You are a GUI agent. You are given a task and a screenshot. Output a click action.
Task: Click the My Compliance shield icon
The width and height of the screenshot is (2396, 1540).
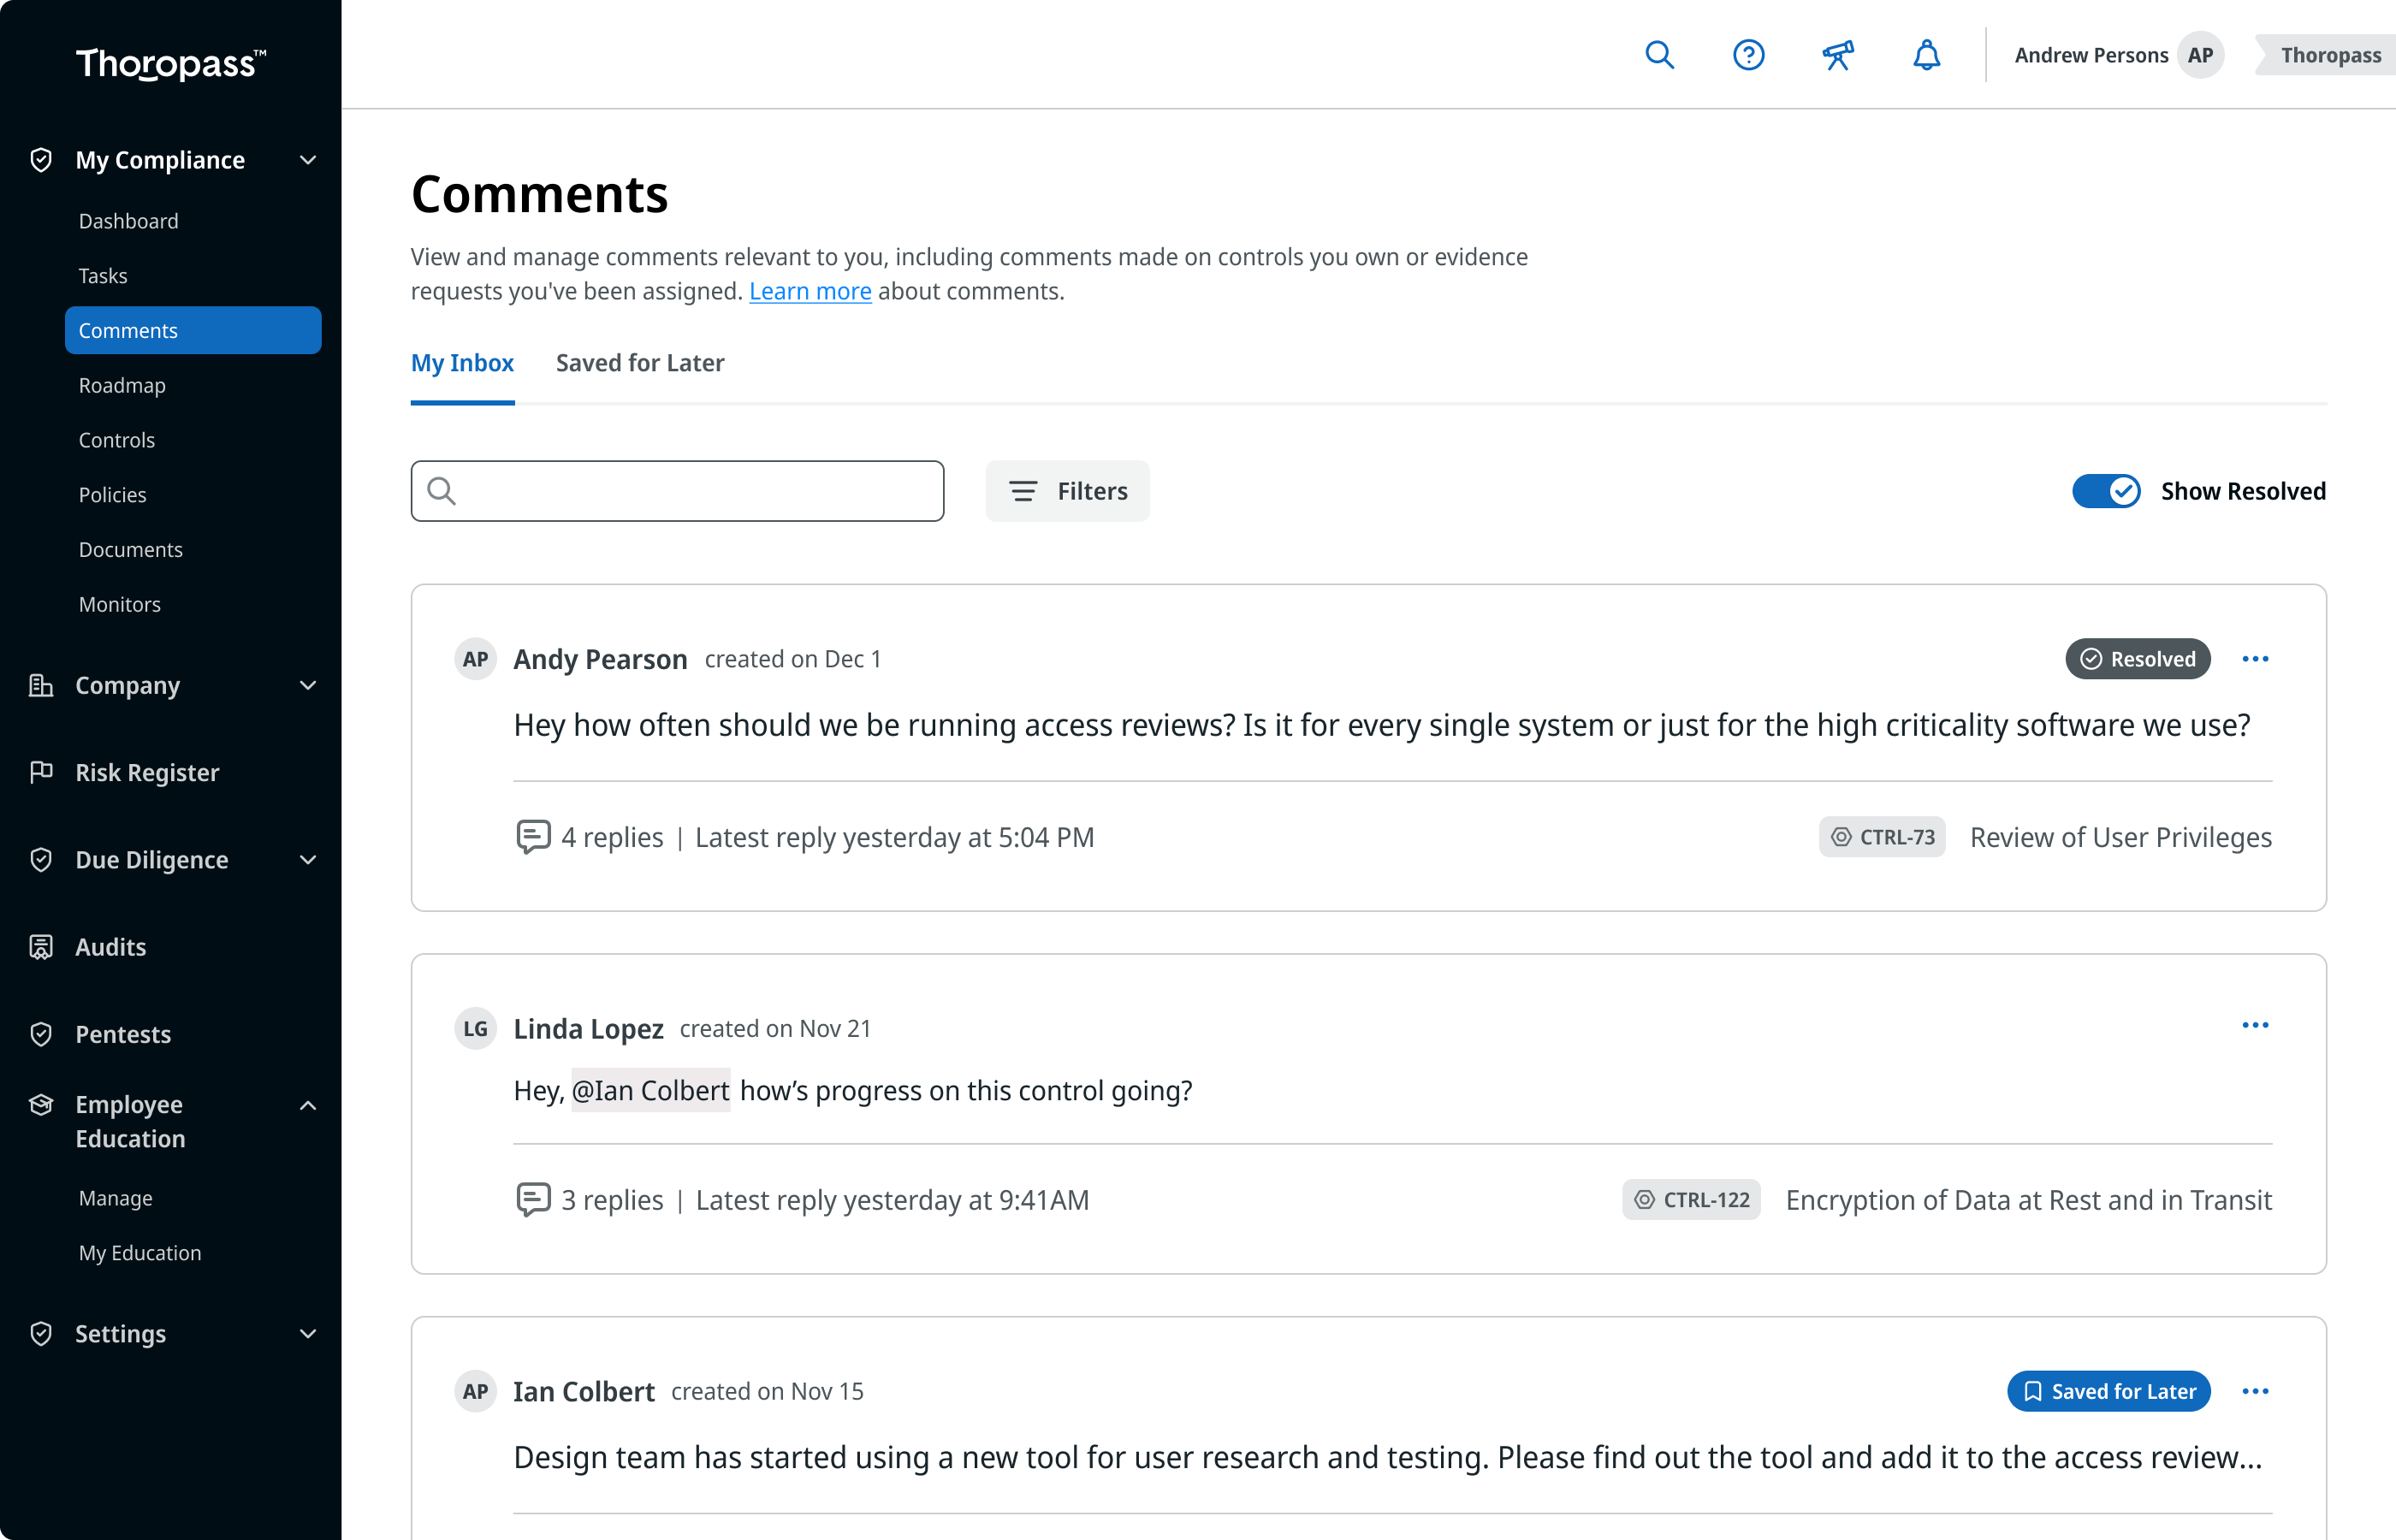click(41, 160)
